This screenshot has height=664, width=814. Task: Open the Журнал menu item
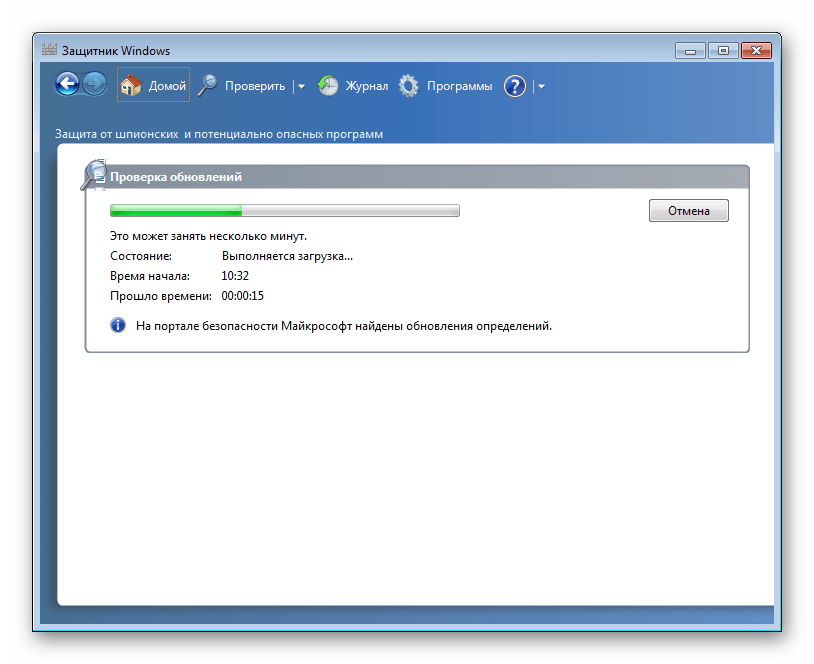(x=367, y=86)
